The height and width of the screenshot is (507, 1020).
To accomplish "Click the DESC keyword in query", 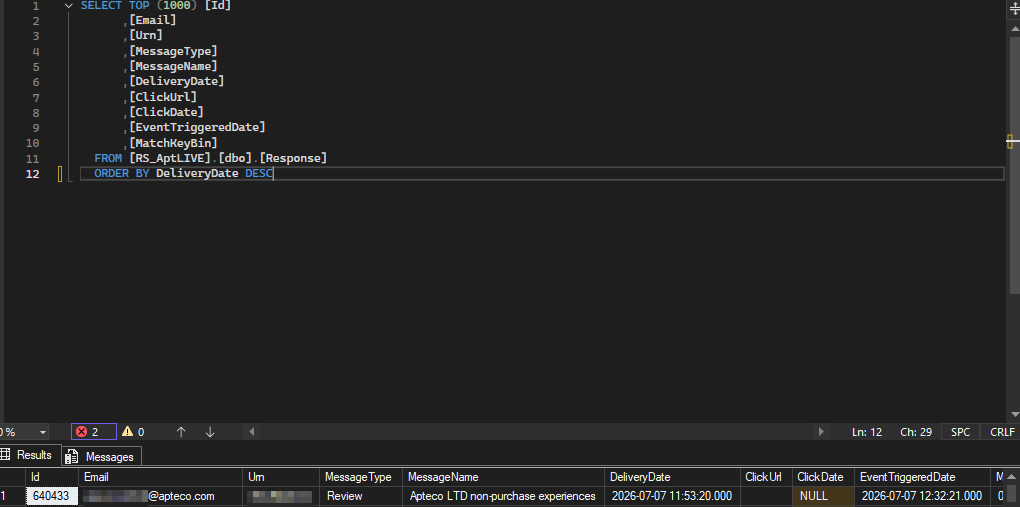I will click(259, 174).
